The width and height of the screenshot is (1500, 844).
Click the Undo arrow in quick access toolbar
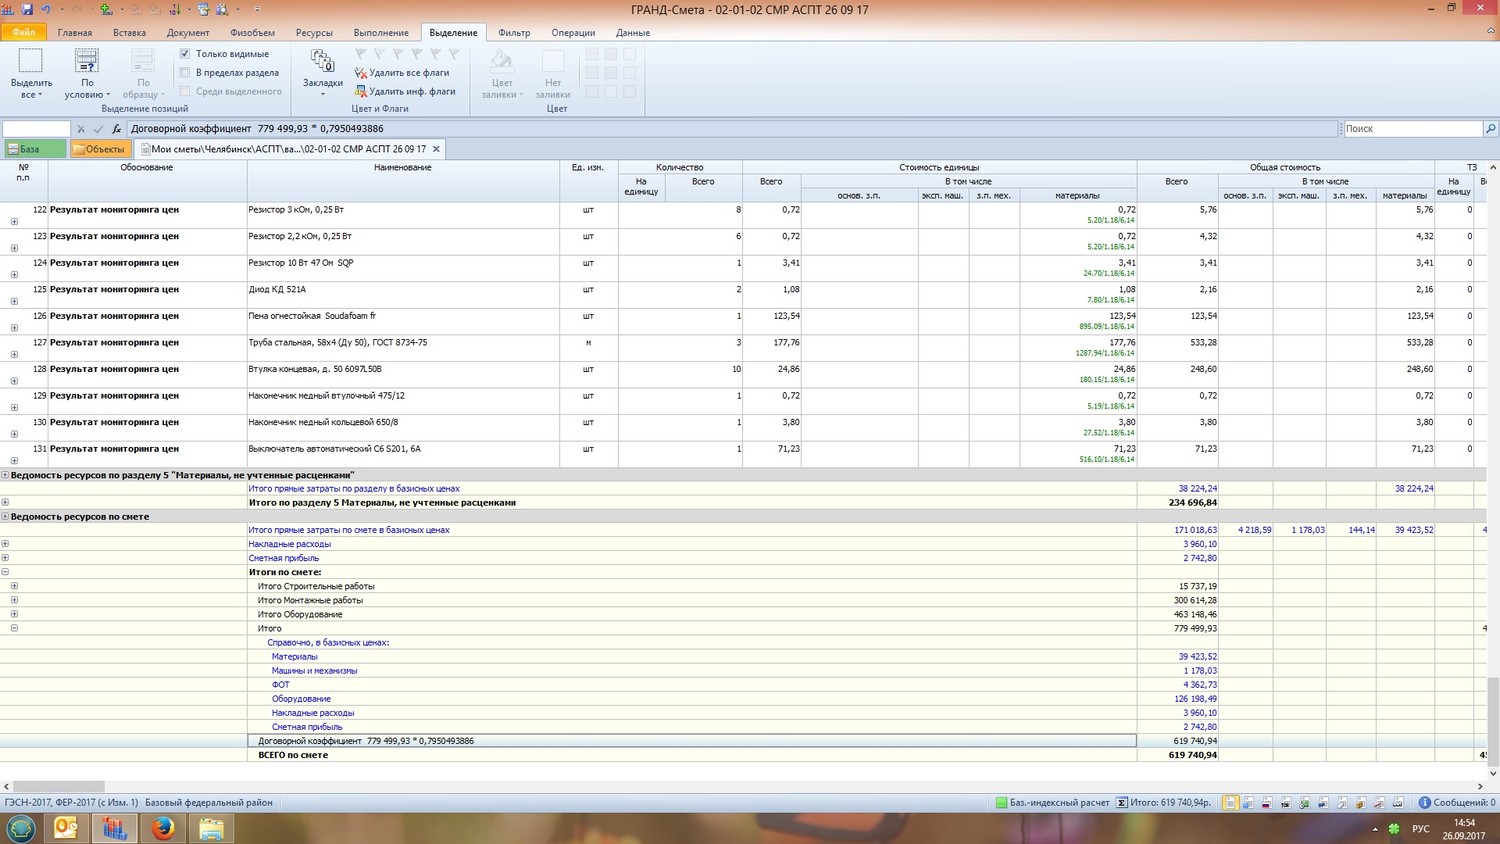coord(45,9)
